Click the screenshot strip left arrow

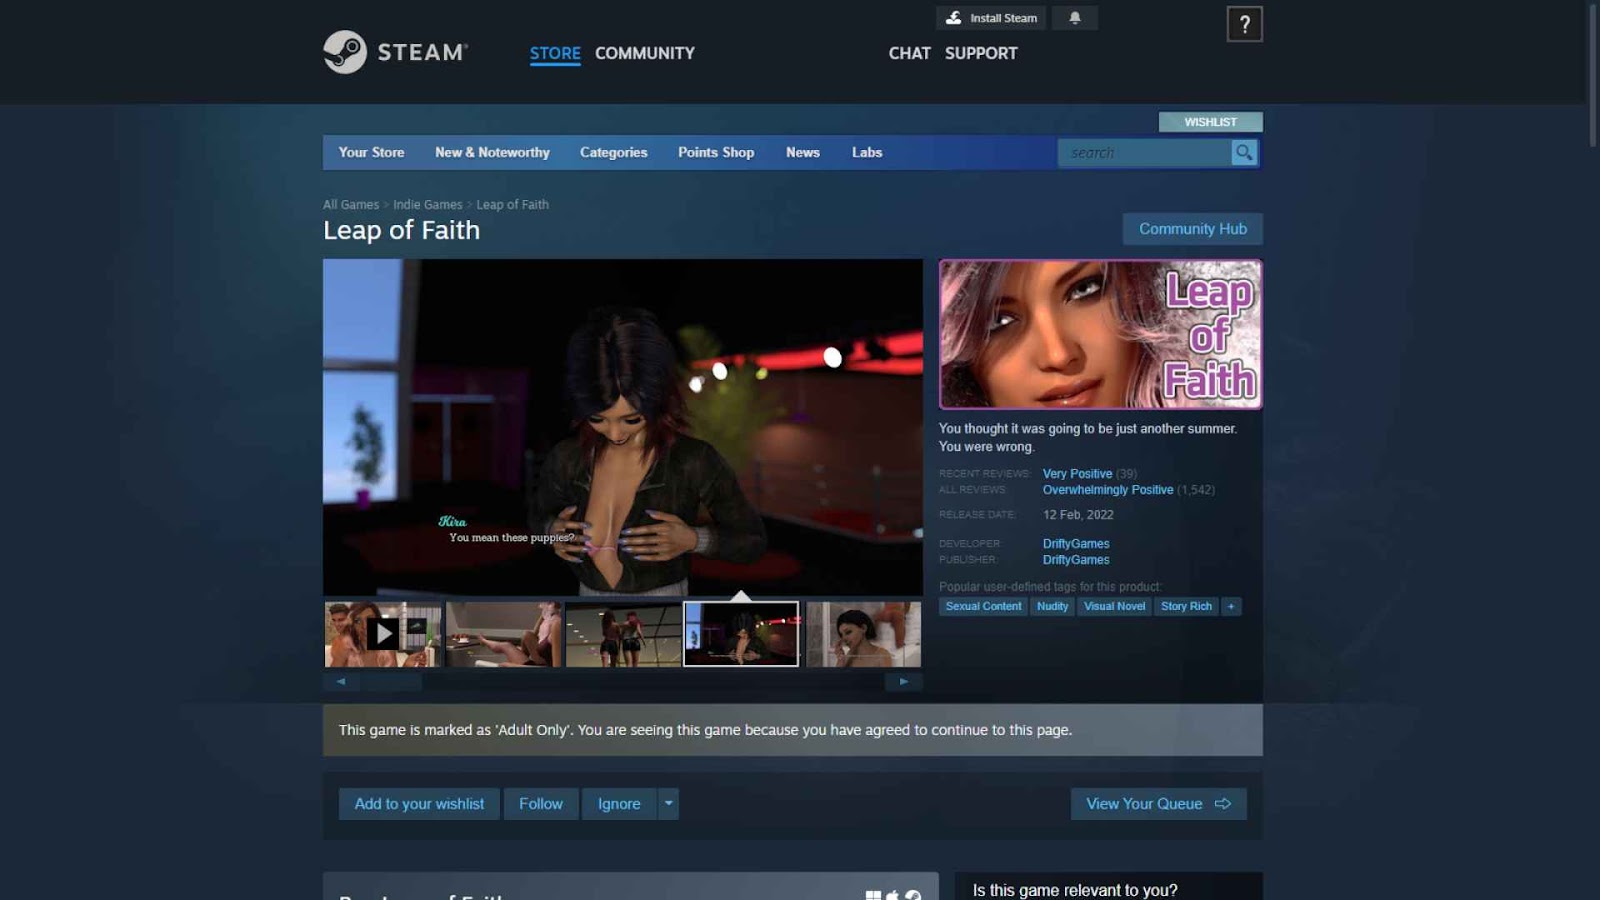coord(341,682)
